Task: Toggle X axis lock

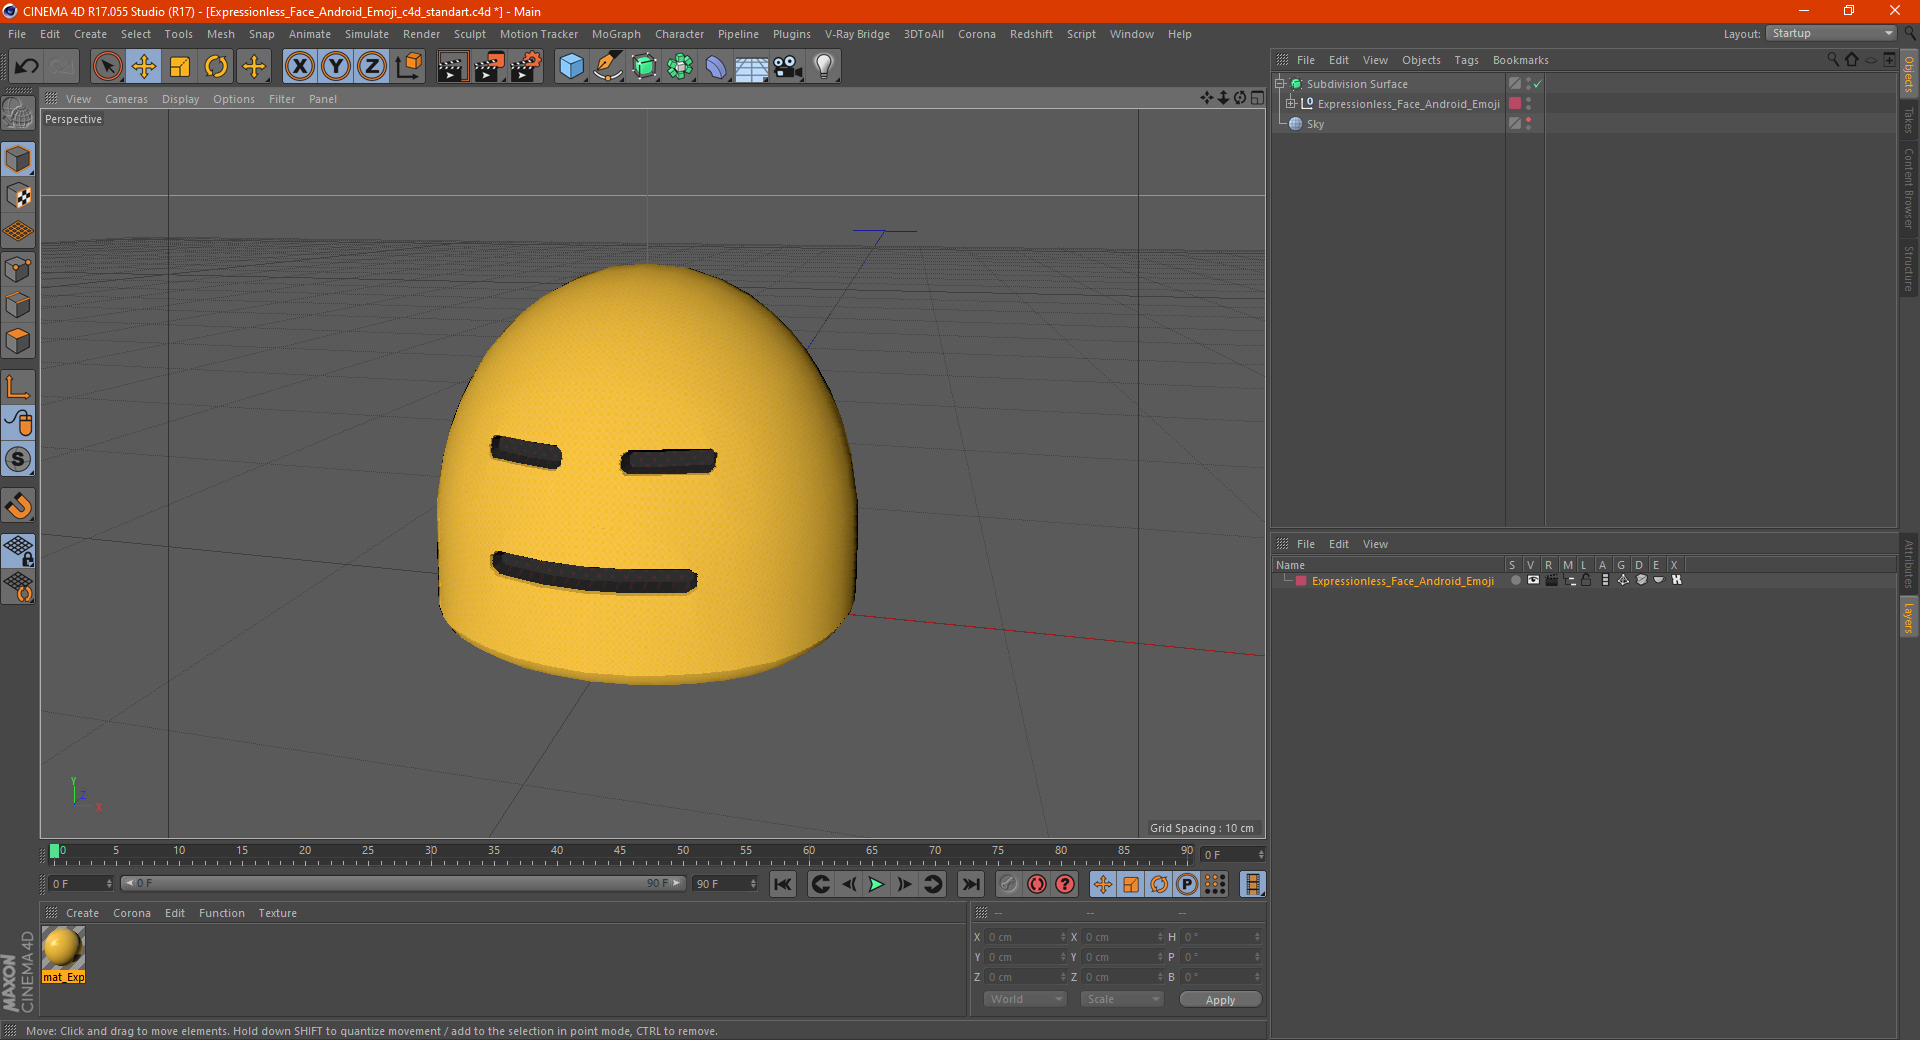Action: pos(299,67)
